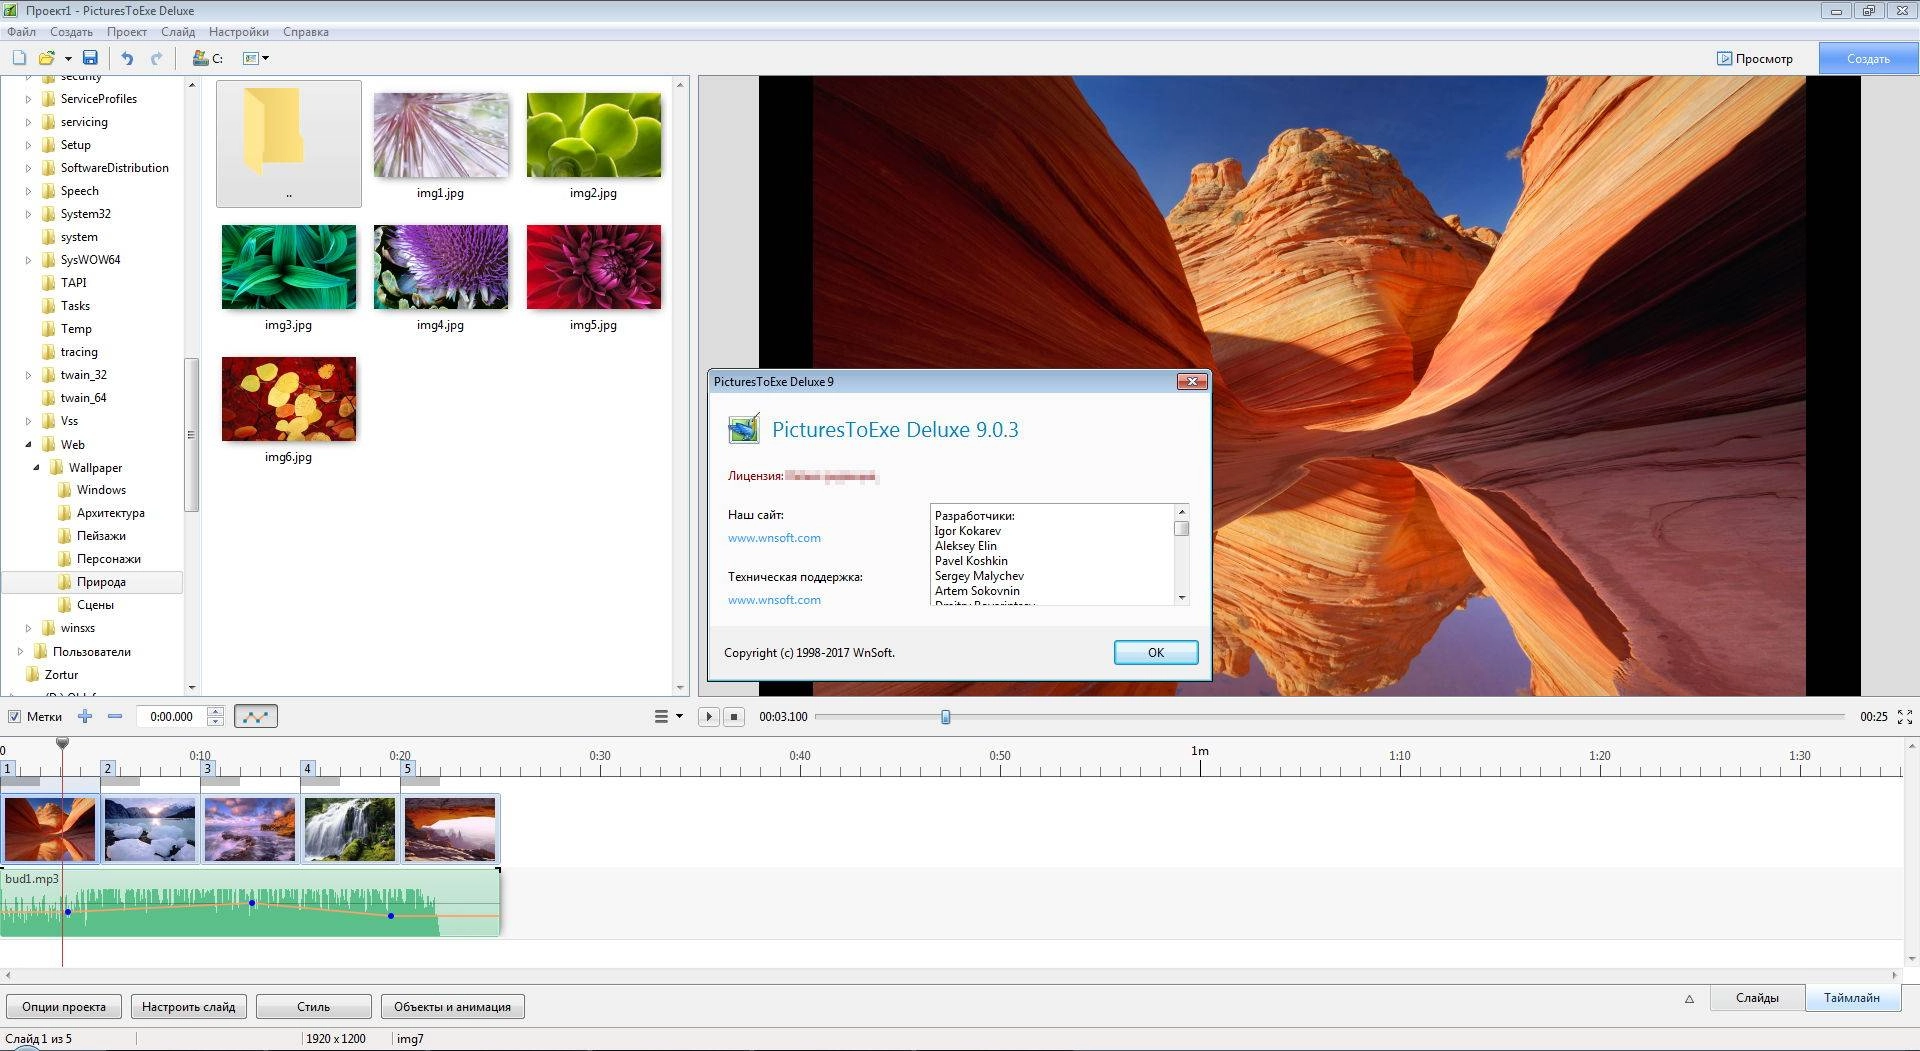Screen dimensions: 1920x1051
Task: Open the www.wnsoft.com technical support link
Action: coord(774,600)
